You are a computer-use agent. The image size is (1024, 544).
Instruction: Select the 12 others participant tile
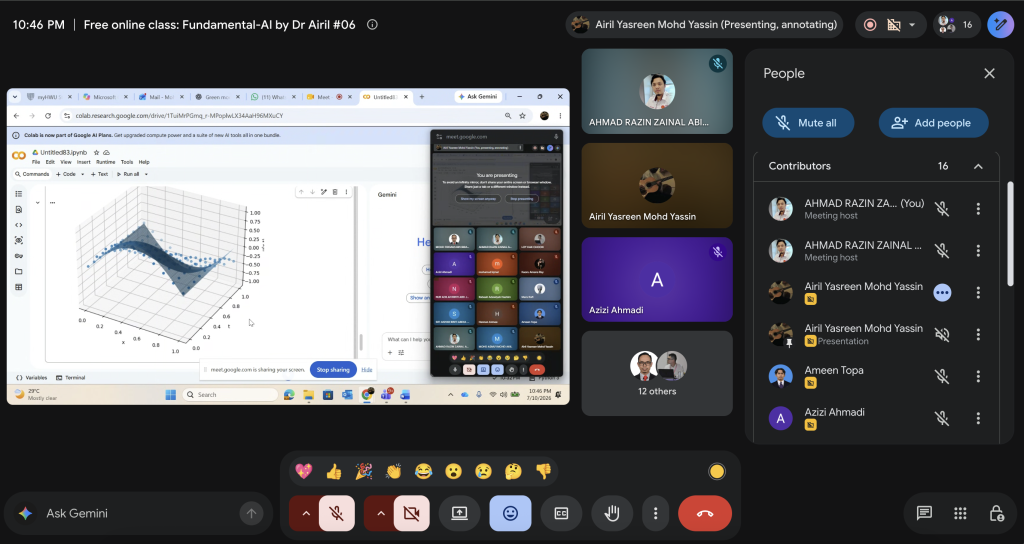point(657,373)
